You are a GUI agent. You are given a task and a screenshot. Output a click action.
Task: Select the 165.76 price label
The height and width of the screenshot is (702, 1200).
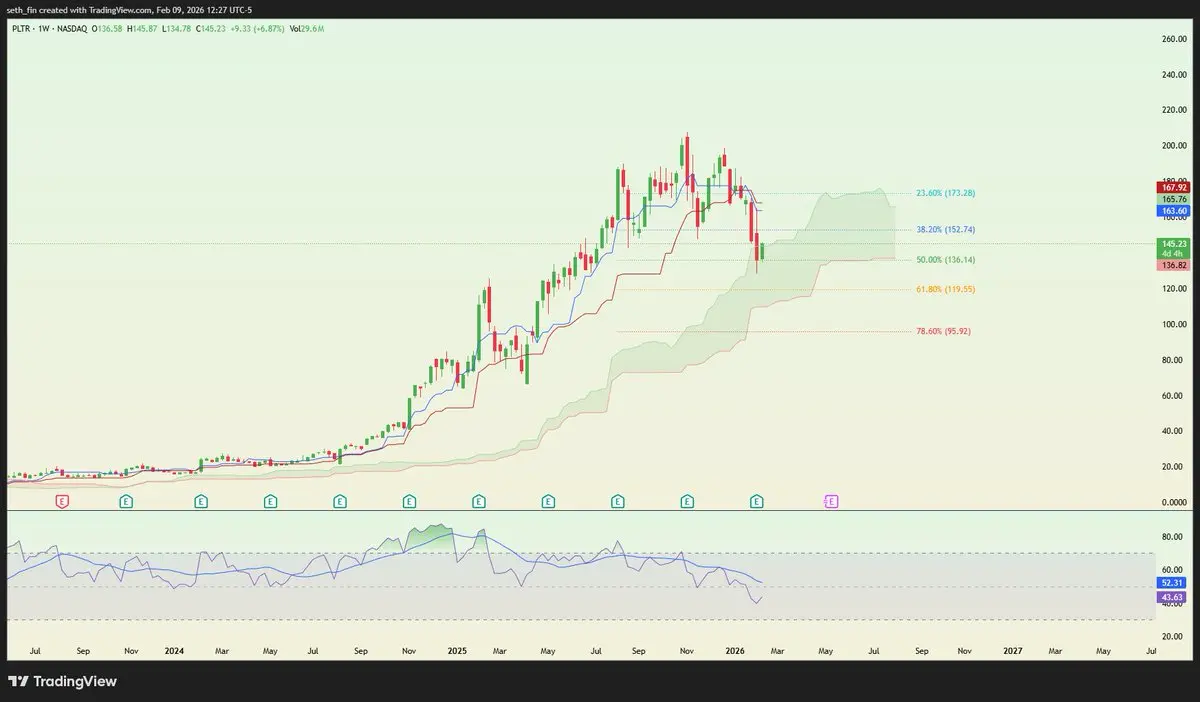[1173, 199]
